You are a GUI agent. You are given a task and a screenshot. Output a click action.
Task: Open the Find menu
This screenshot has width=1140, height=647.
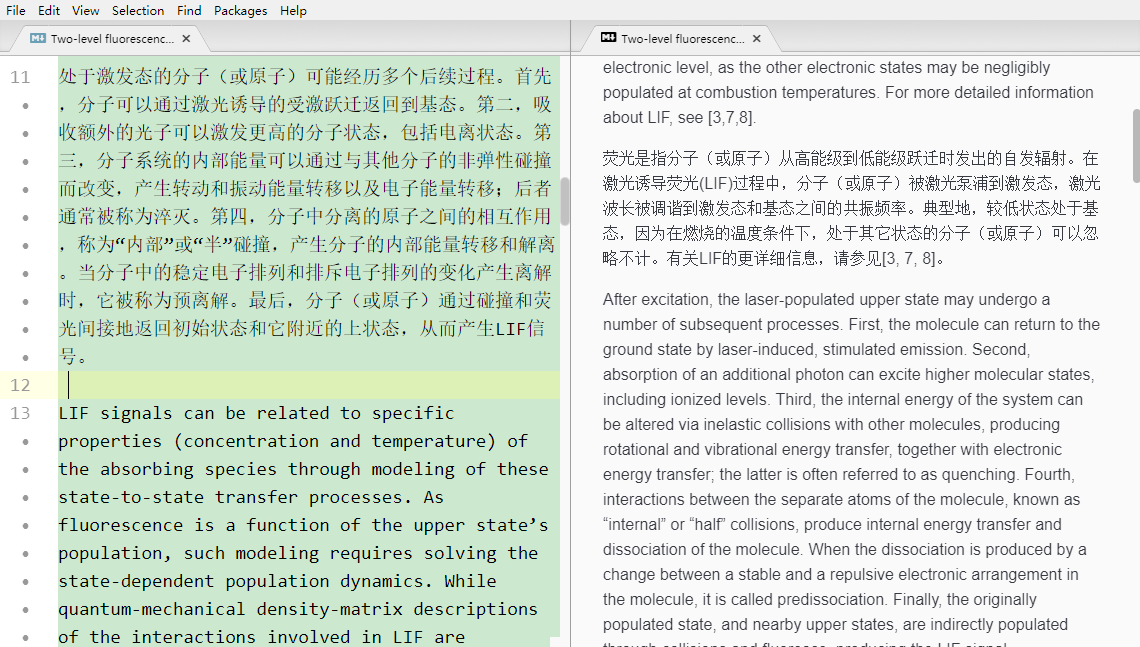click(189, 11)
